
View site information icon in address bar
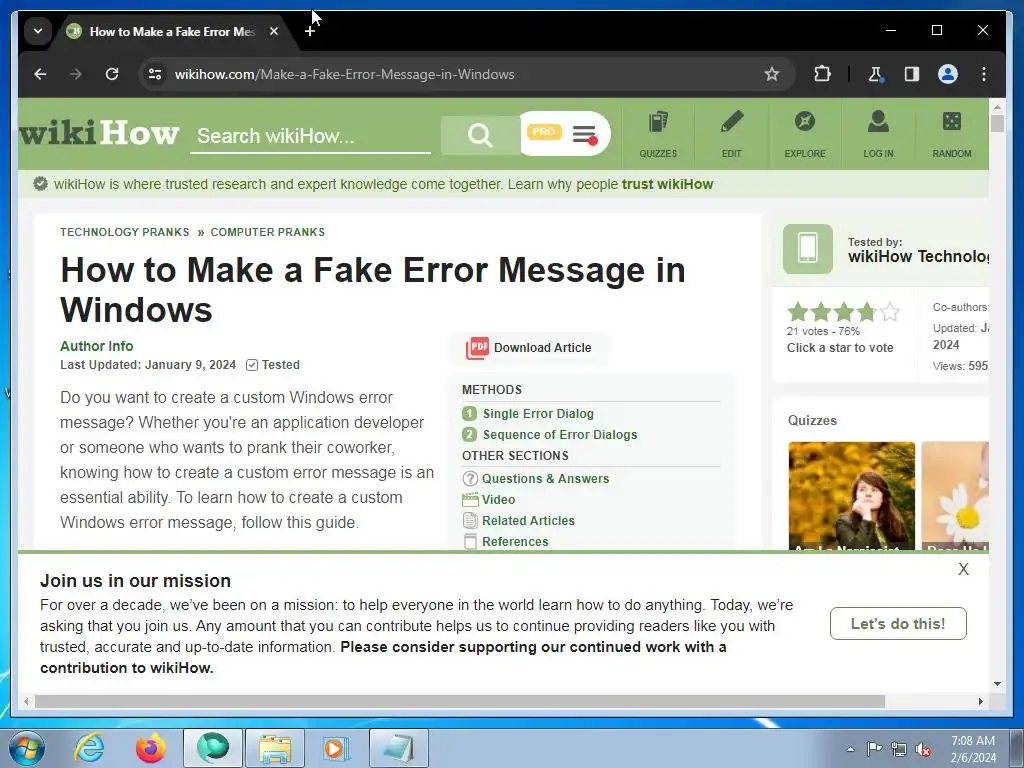[x=155, y=74]
